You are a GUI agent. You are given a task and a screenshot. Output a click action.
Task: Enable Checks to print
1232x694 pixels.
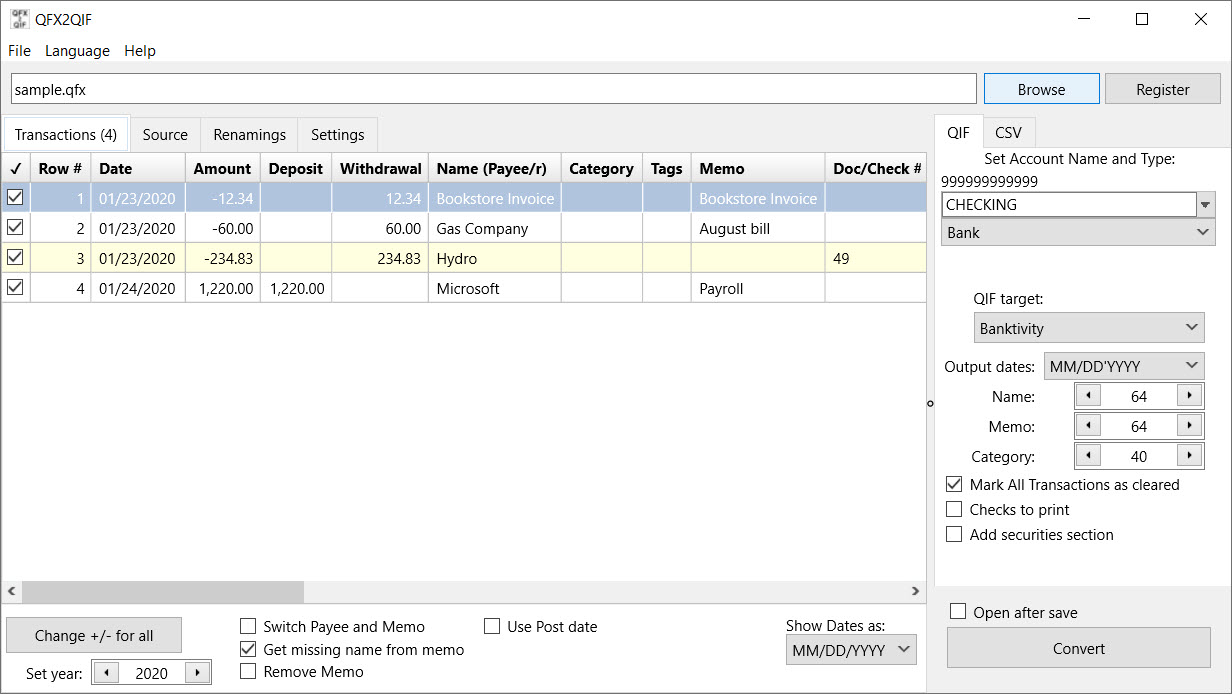954,509
